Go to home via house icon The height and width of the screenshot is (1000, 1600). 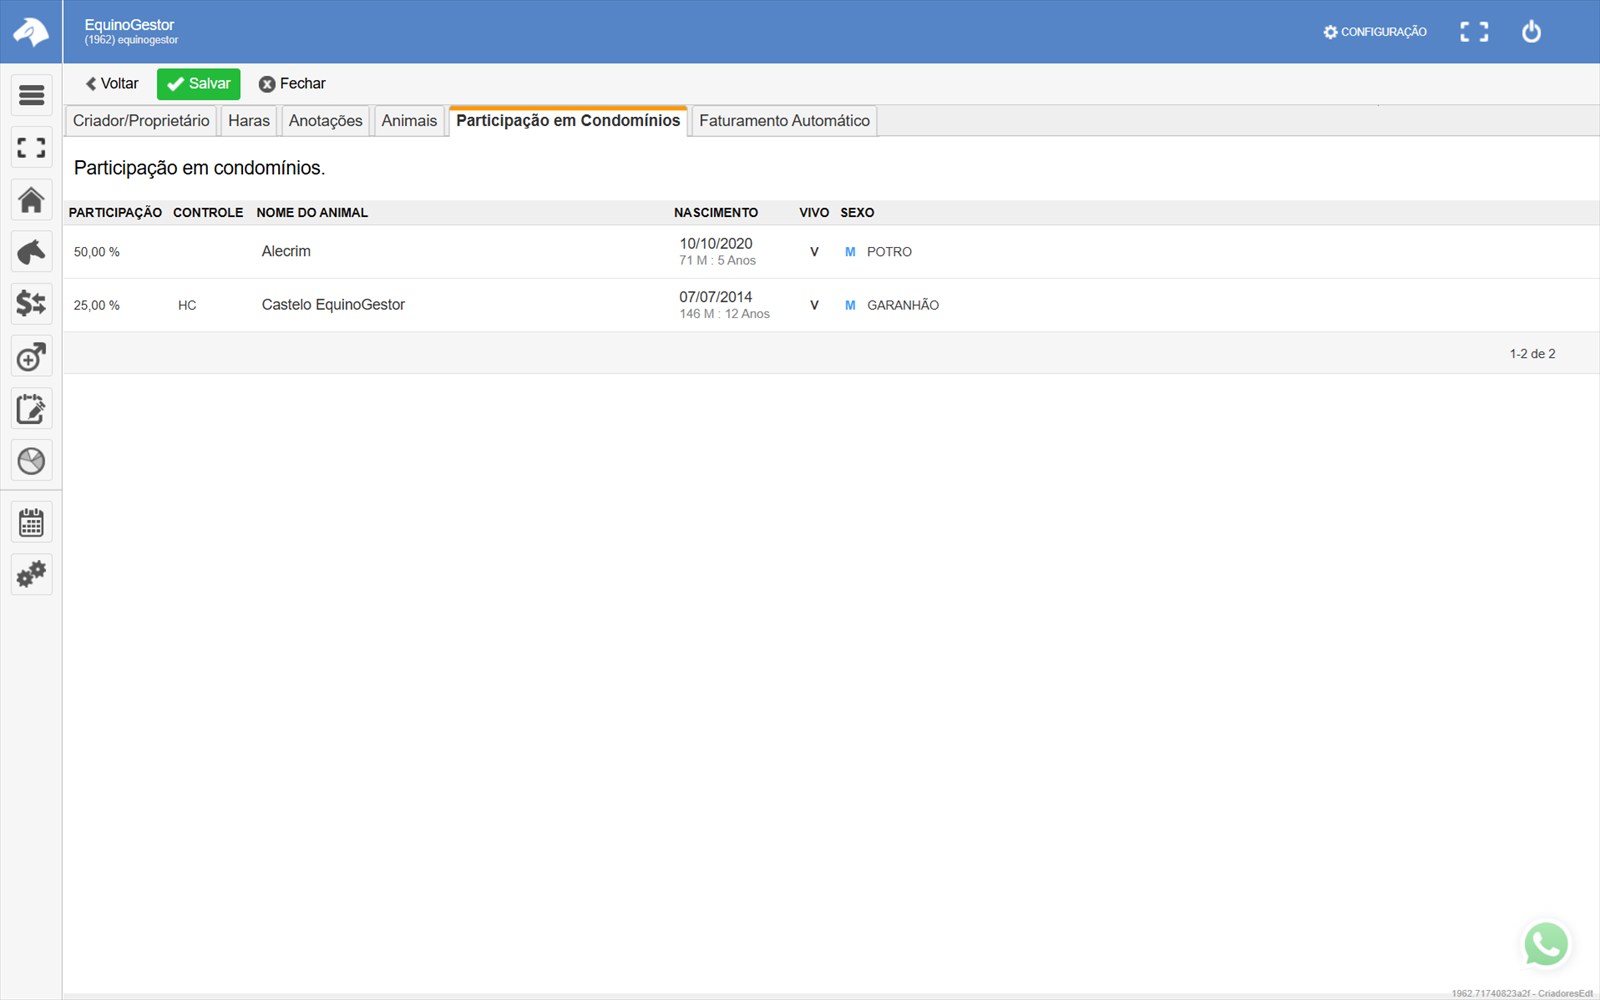click(x=31, y=200)
